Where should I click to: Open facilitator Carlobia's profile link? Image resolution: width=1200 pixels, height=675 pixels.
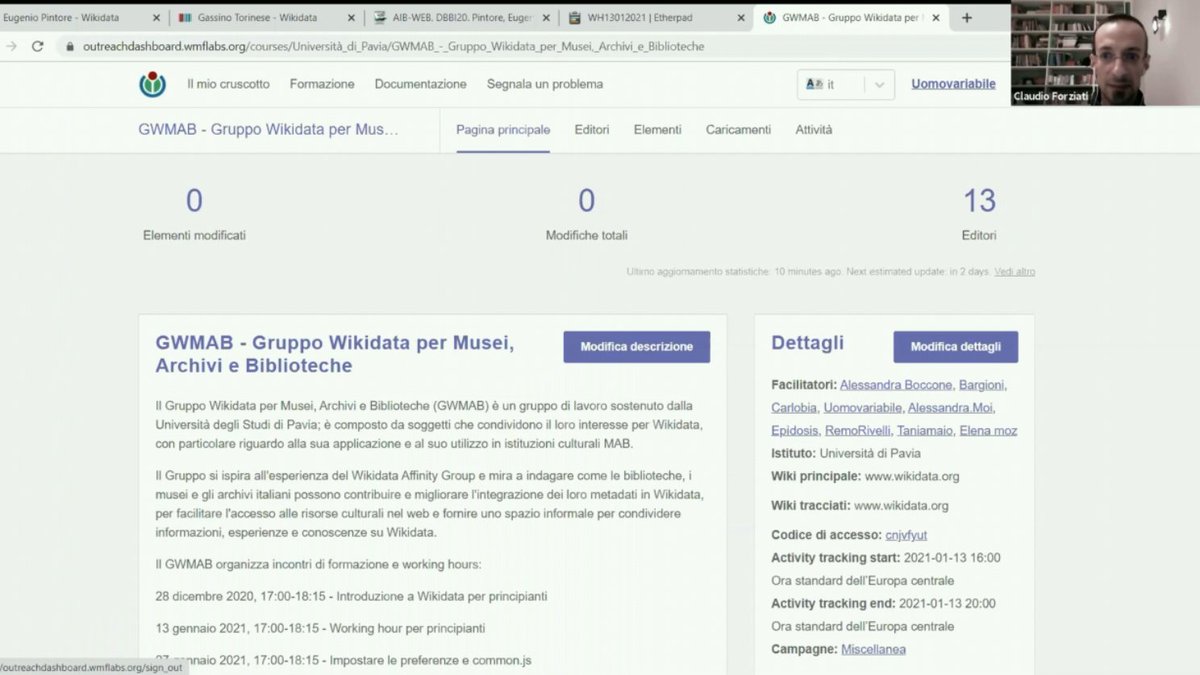(793, 408)
